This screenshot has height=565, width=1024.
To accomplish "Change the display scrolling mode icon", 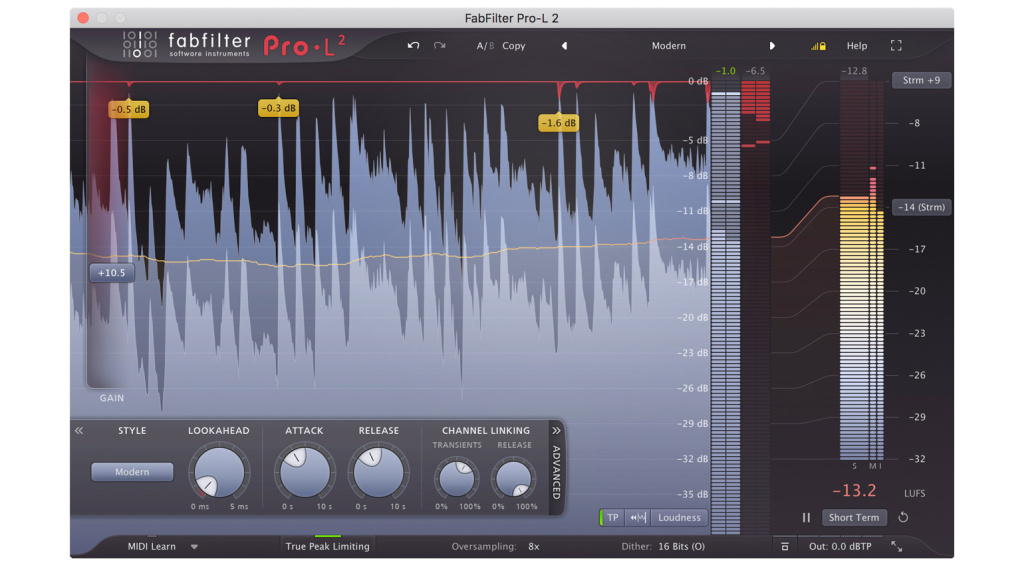I will [637, 517].
